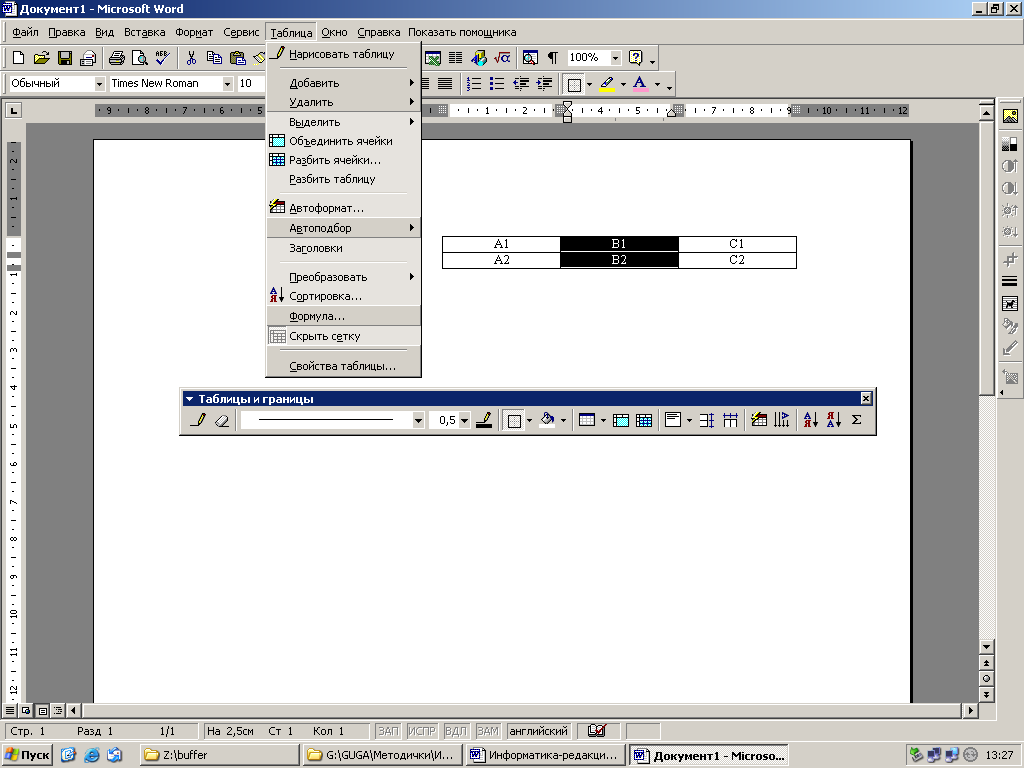Copy selection to clipboard
1024x768 pixels.
[214, 58]
